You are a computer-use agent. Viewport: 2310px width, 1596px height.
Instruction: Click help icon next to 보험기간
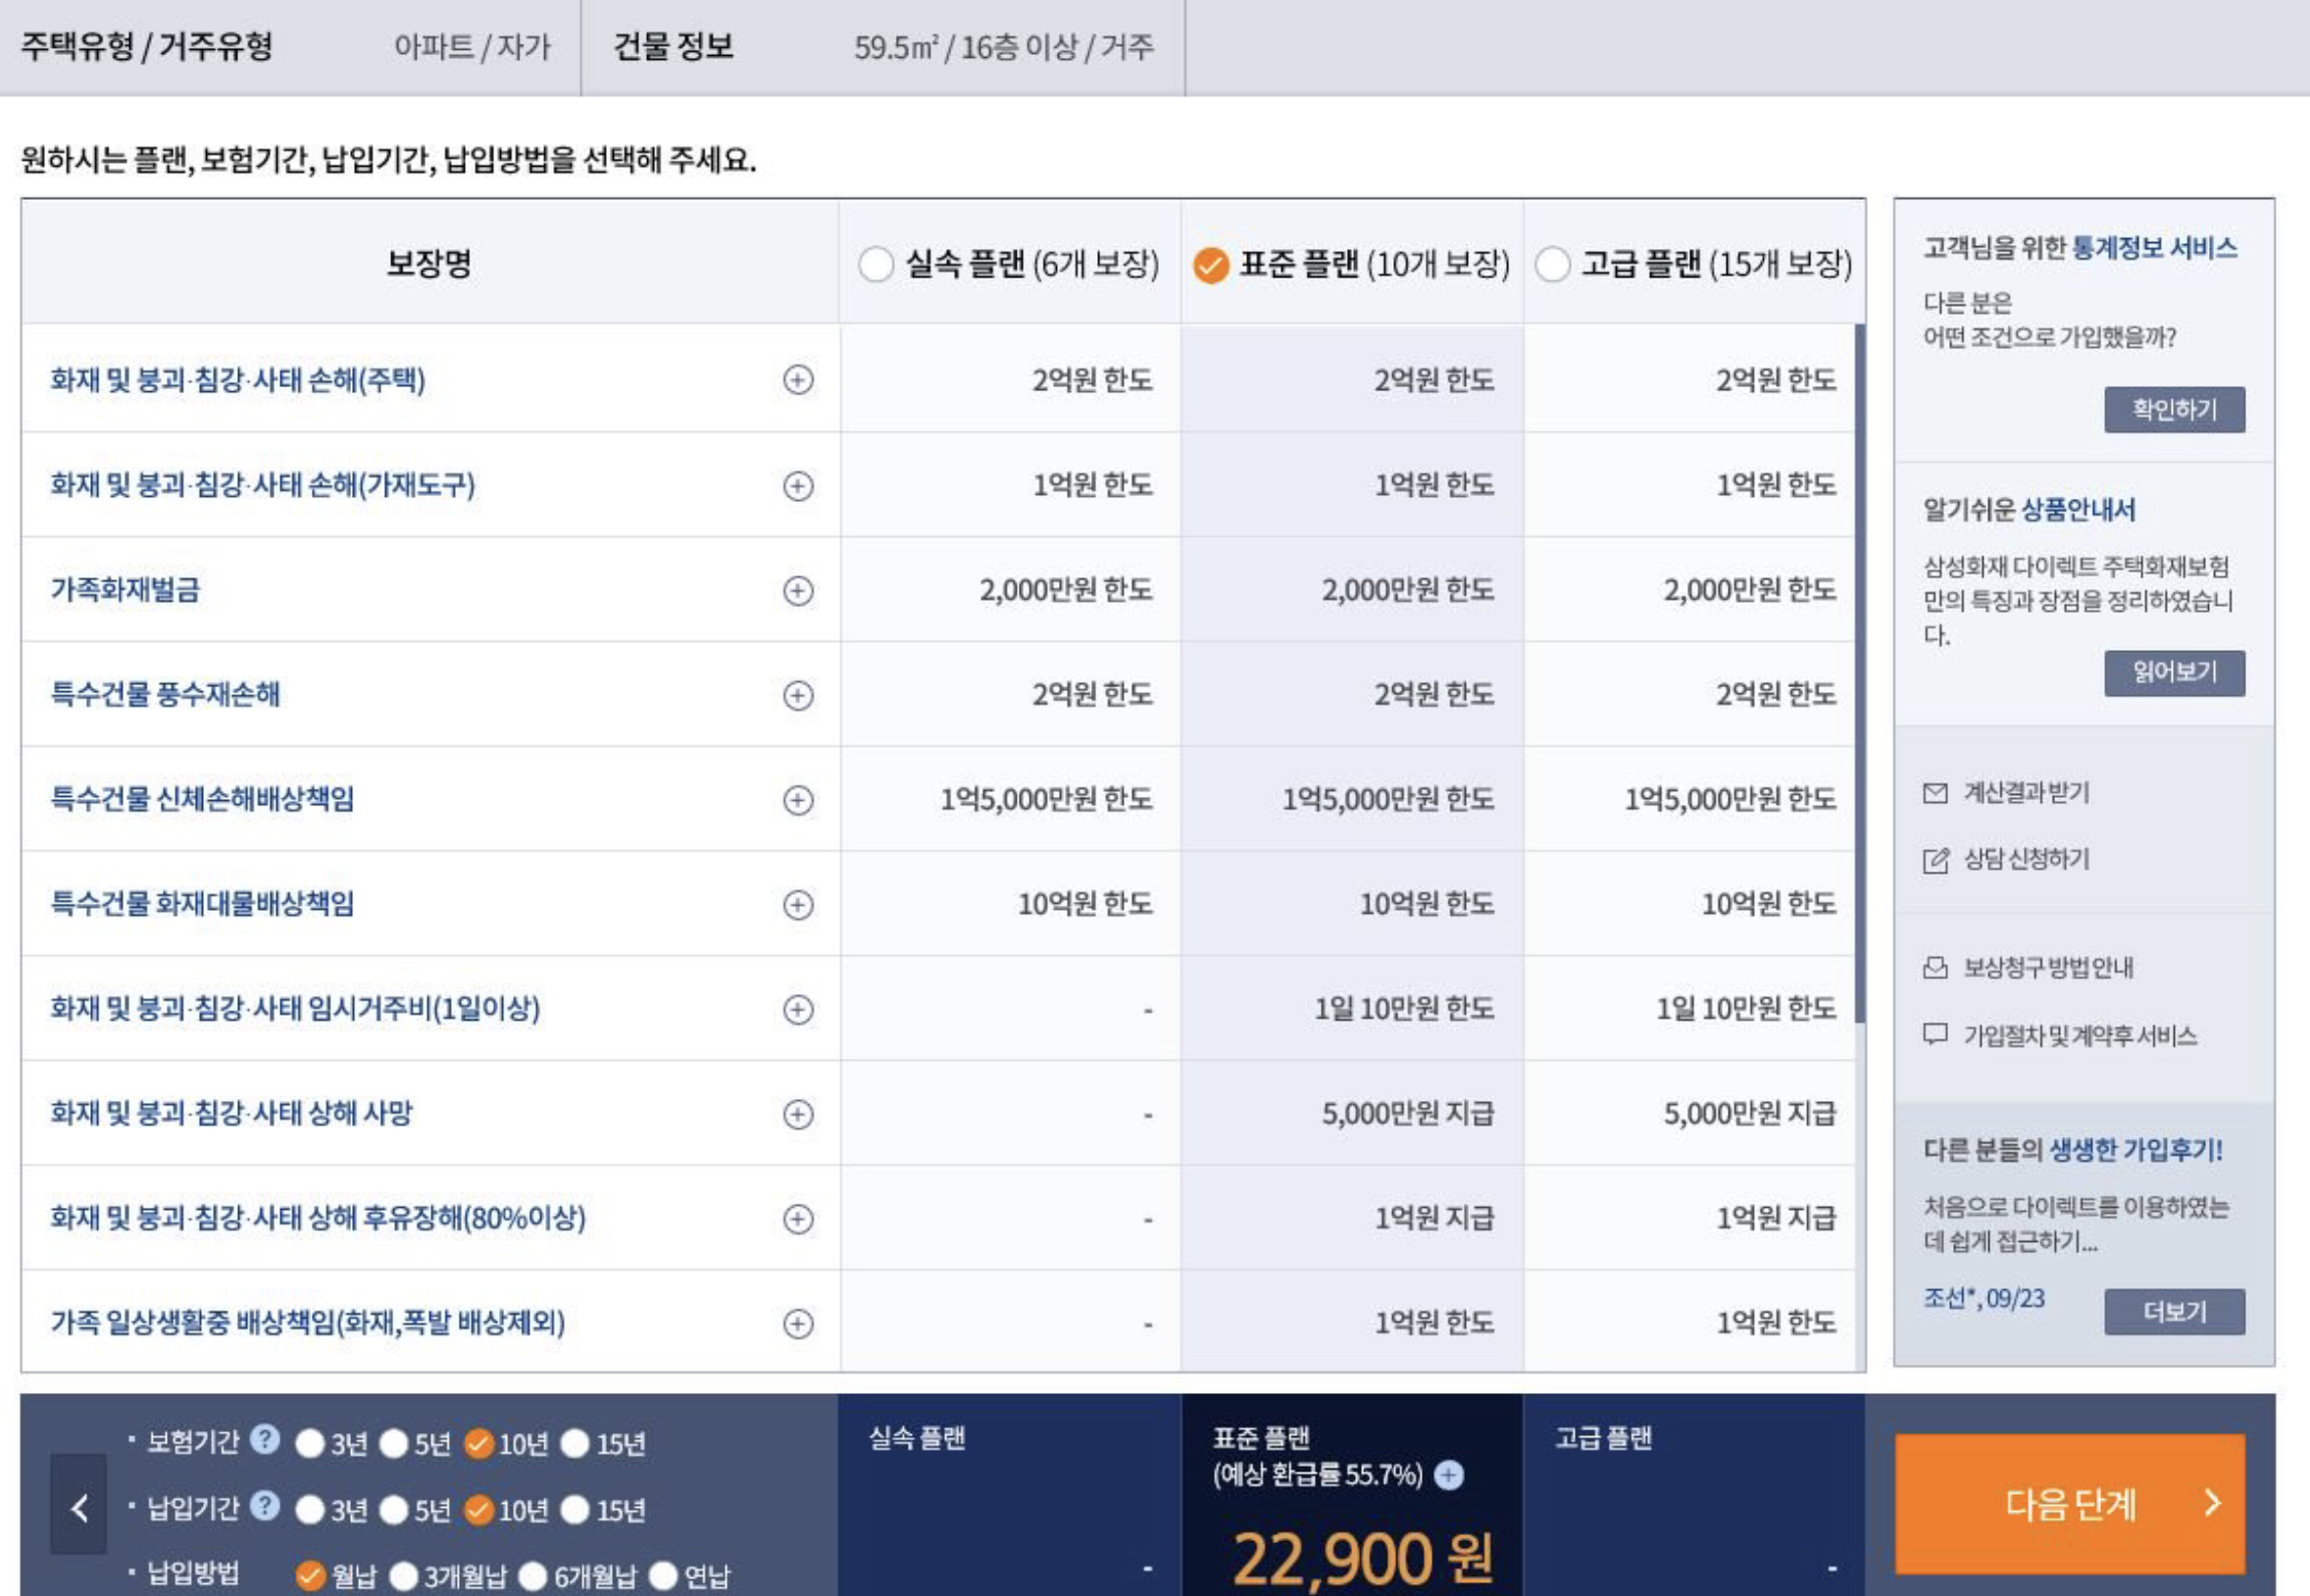[264, 1440]
